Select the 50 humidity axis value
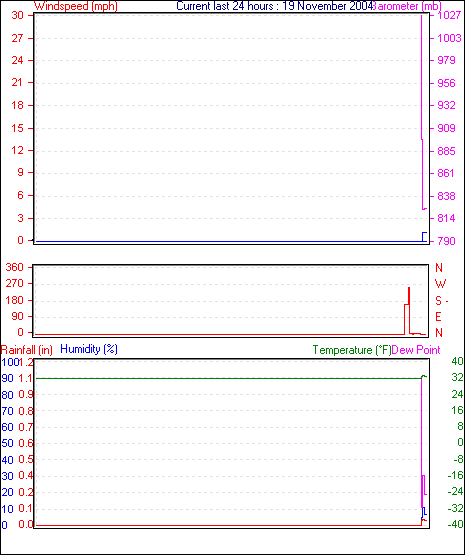 [x=7, y=443]
